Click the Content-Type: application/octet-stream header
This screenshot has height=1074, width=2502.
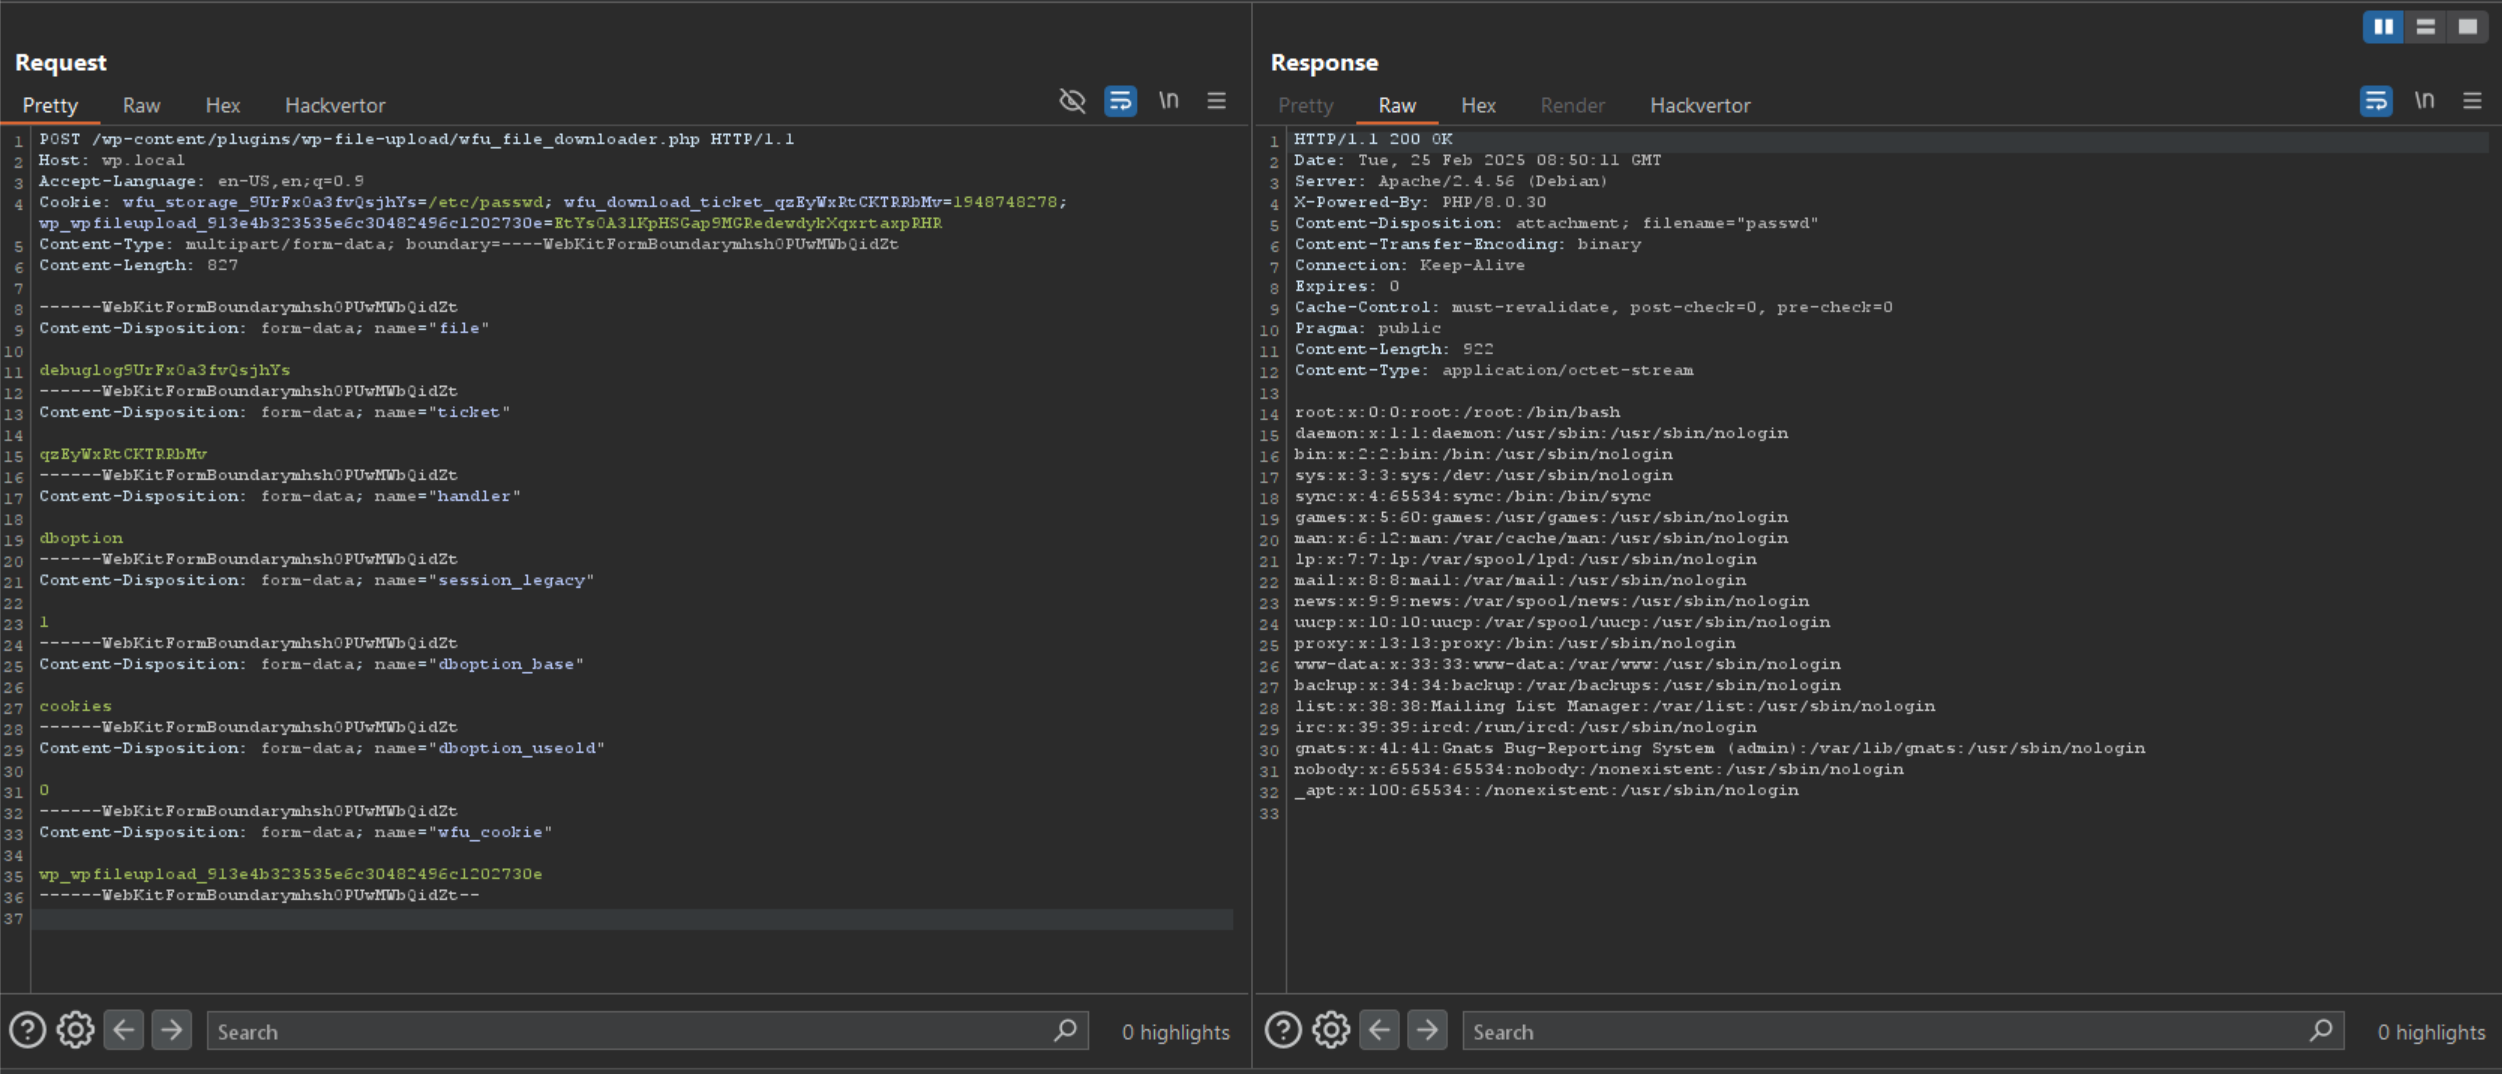pos(1493,370)
